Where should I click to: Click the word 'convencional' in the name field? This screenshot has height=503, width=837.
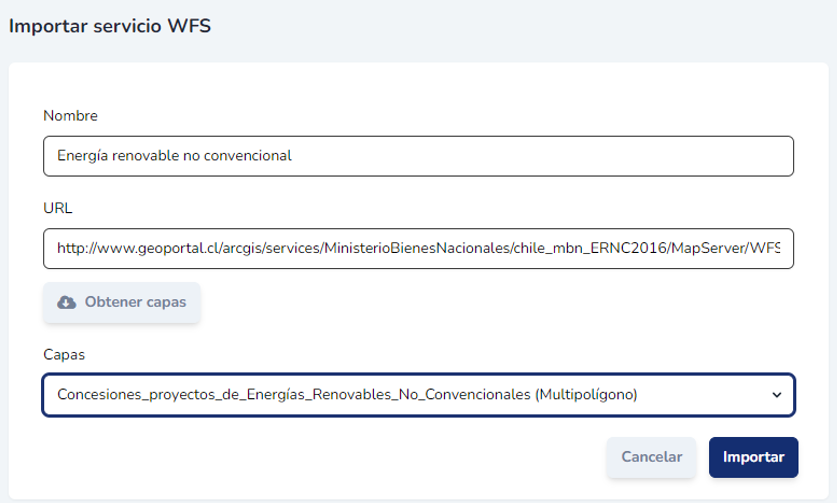[x=248, y=156]
